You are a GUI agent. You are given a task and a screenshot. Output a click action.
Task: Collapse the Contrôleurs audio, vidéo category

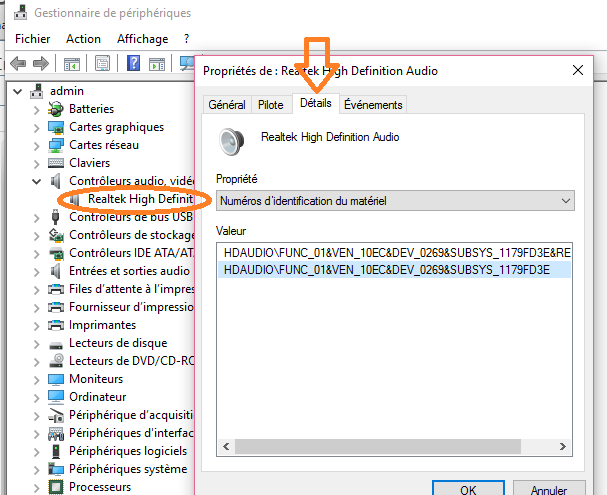(x=36, y=181)
